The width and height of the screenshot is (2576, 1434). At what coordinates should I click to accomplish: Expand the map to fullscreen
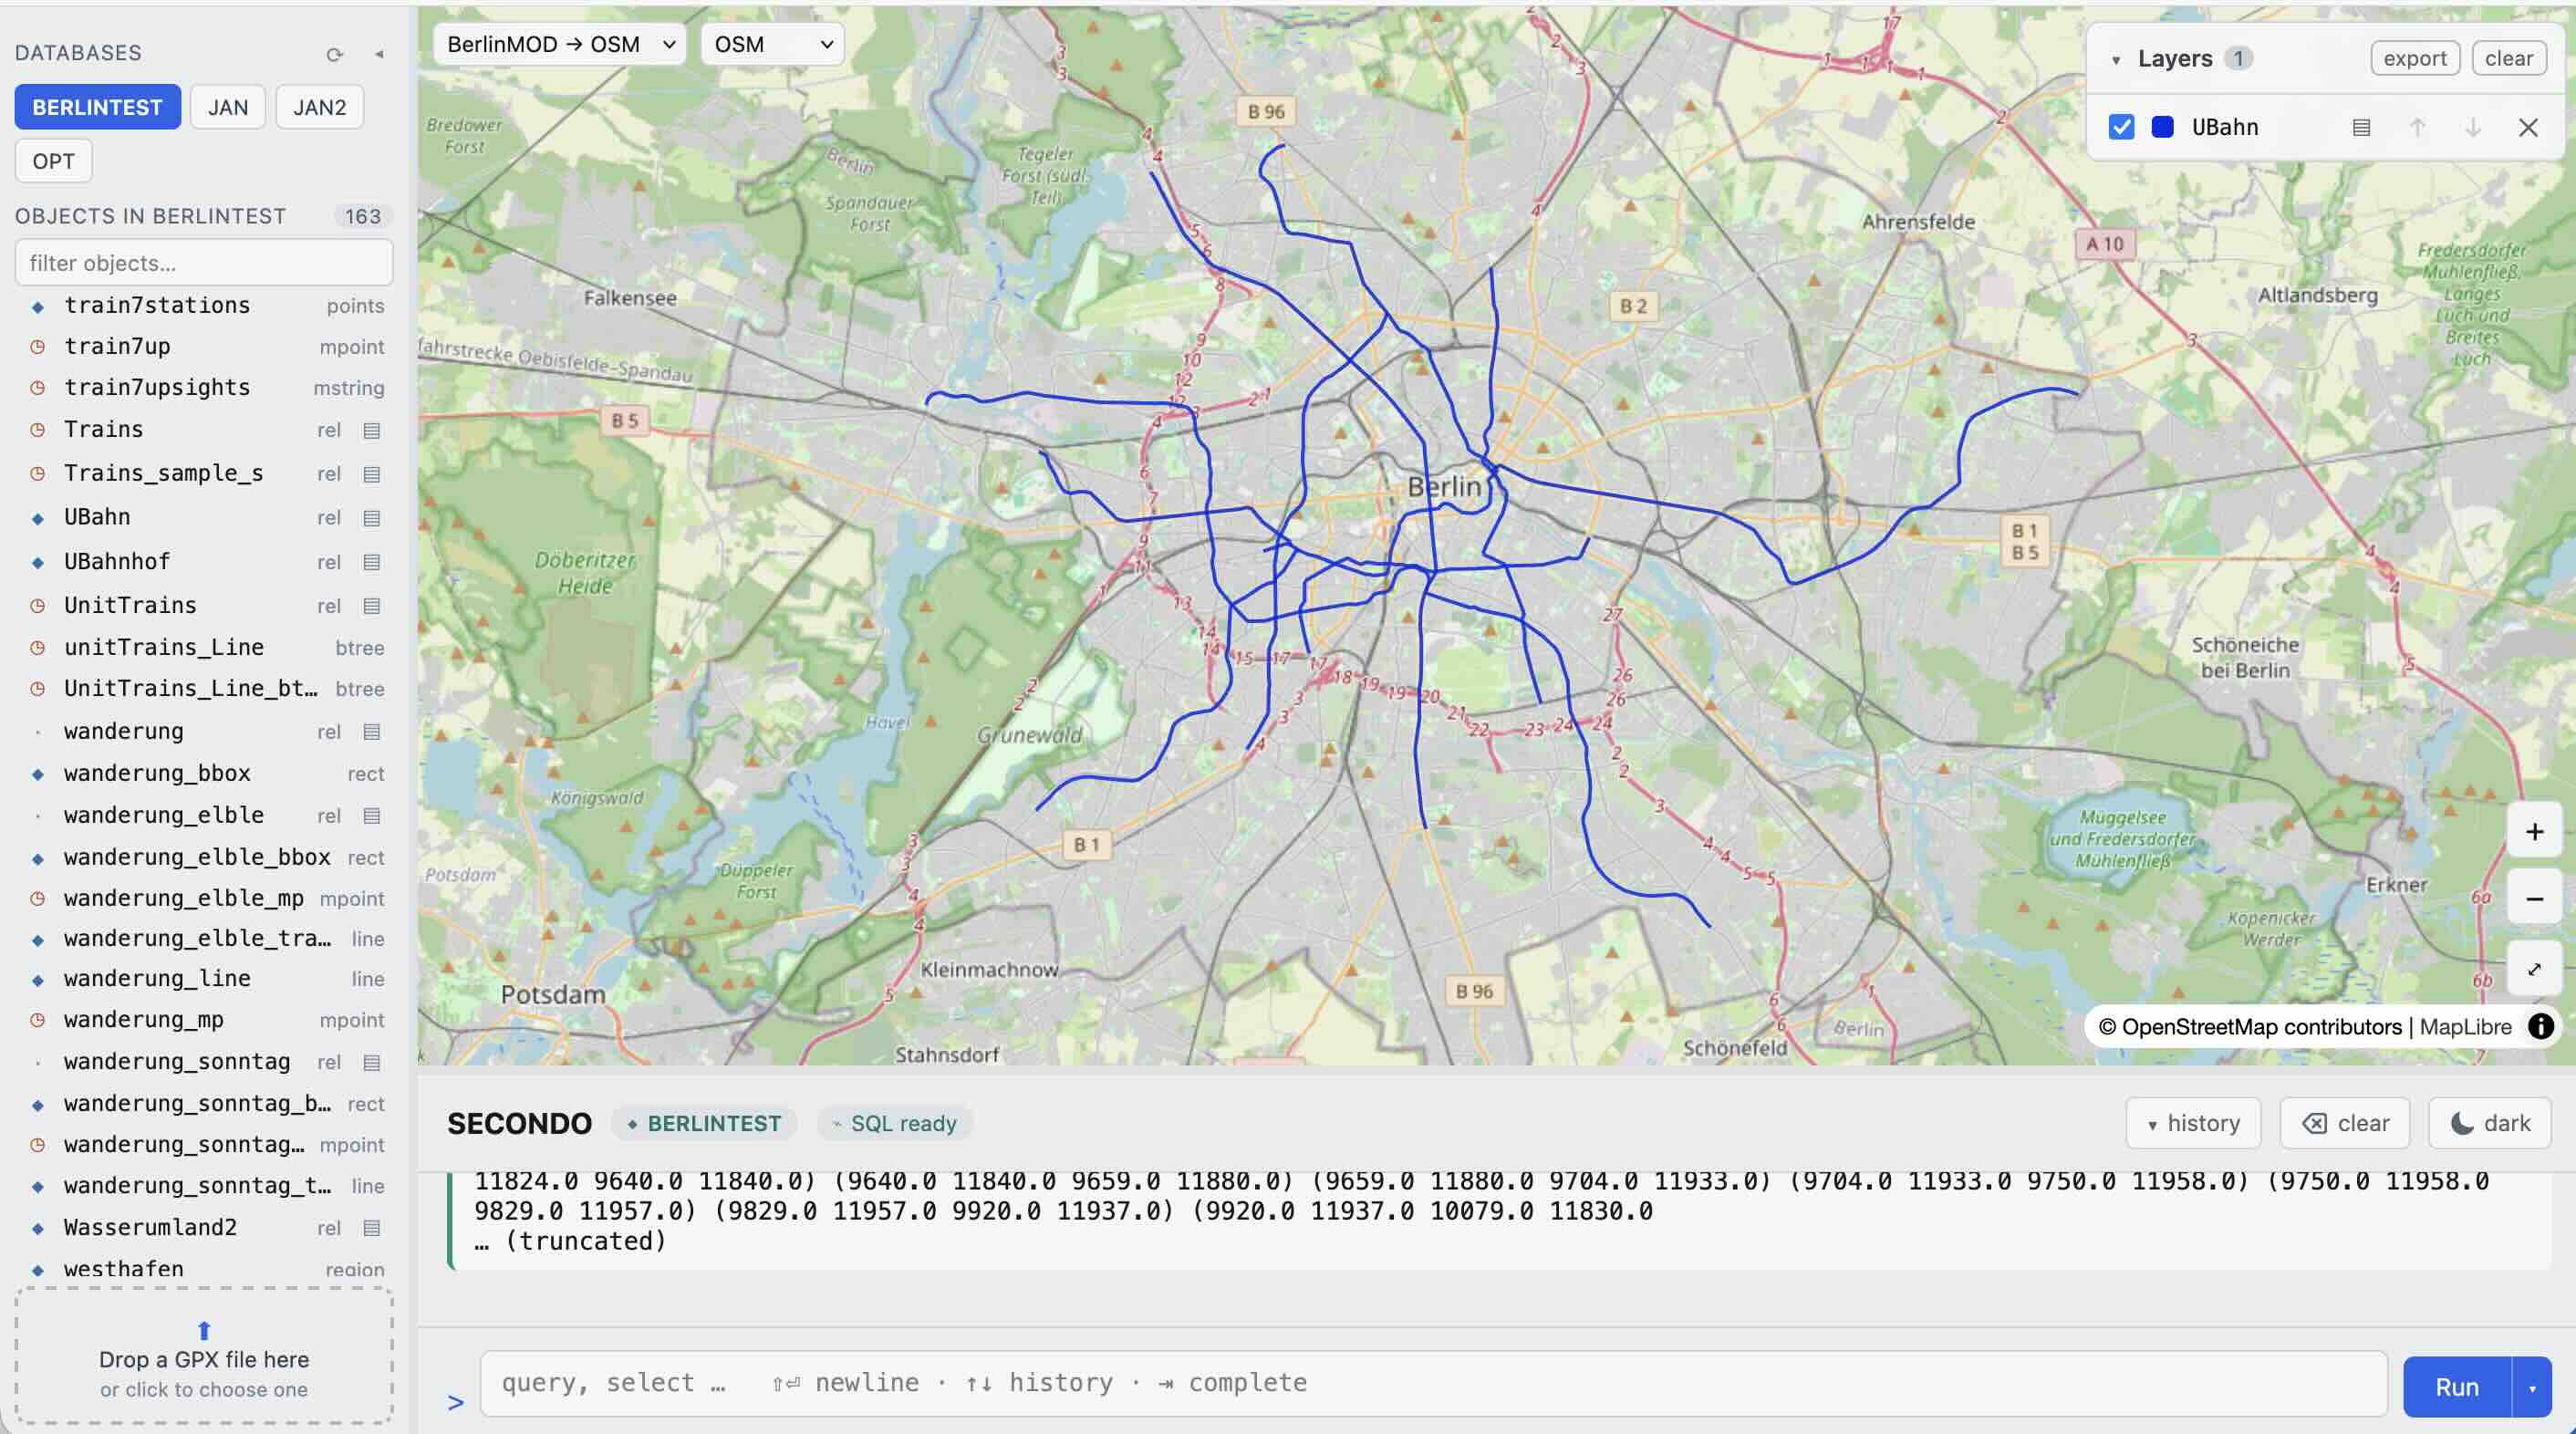(2534, 968)
